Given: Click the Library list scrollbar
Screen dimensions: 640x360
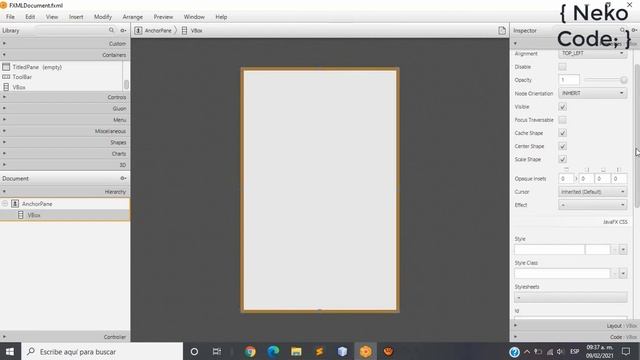Looking at the screenshot, I should pos(126,84).
